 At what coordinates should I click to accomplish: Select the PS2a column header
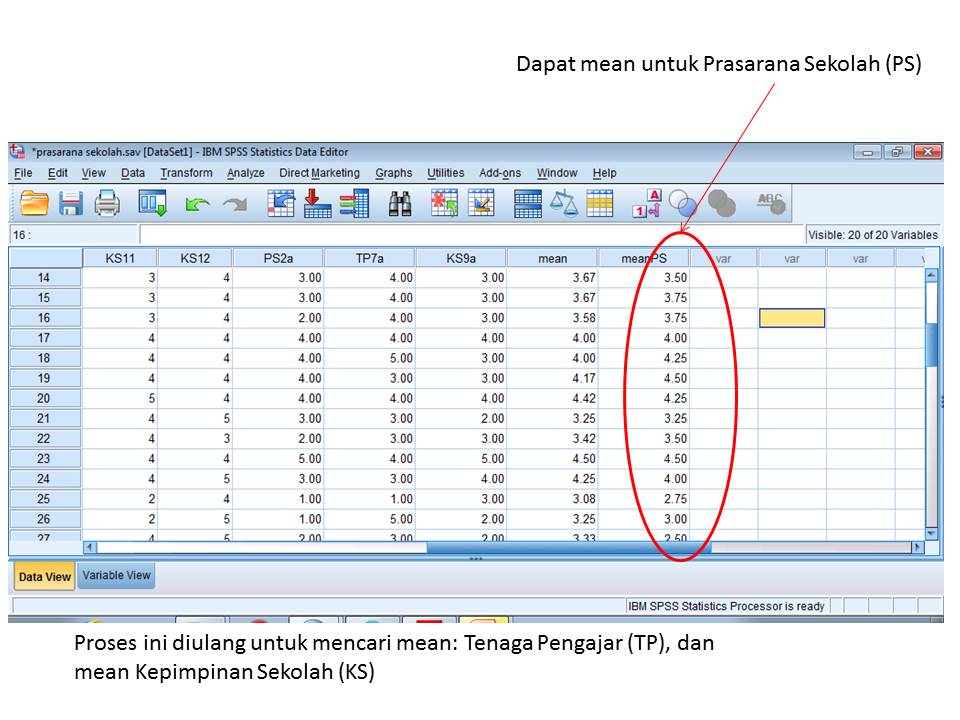tap(278, 258)
